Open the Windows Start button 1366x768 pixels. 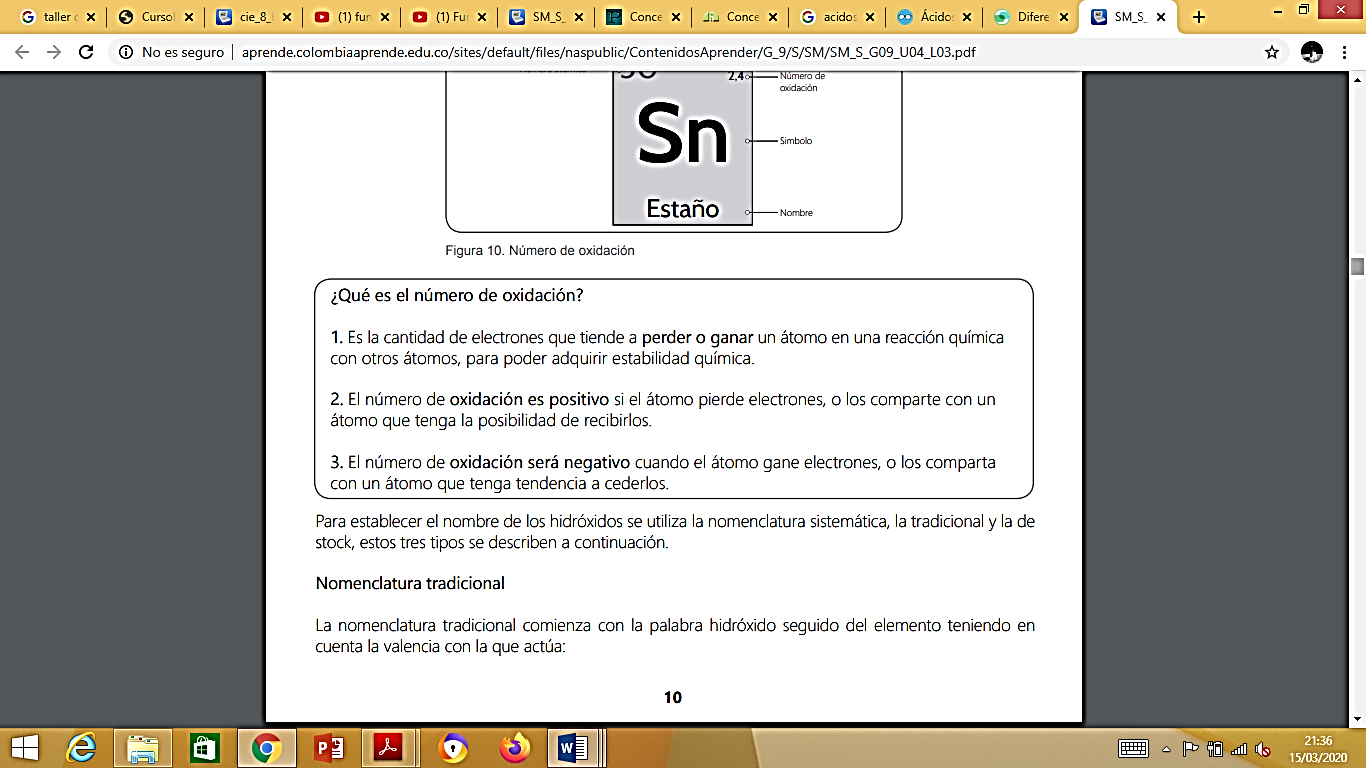[x=25, y=747]
